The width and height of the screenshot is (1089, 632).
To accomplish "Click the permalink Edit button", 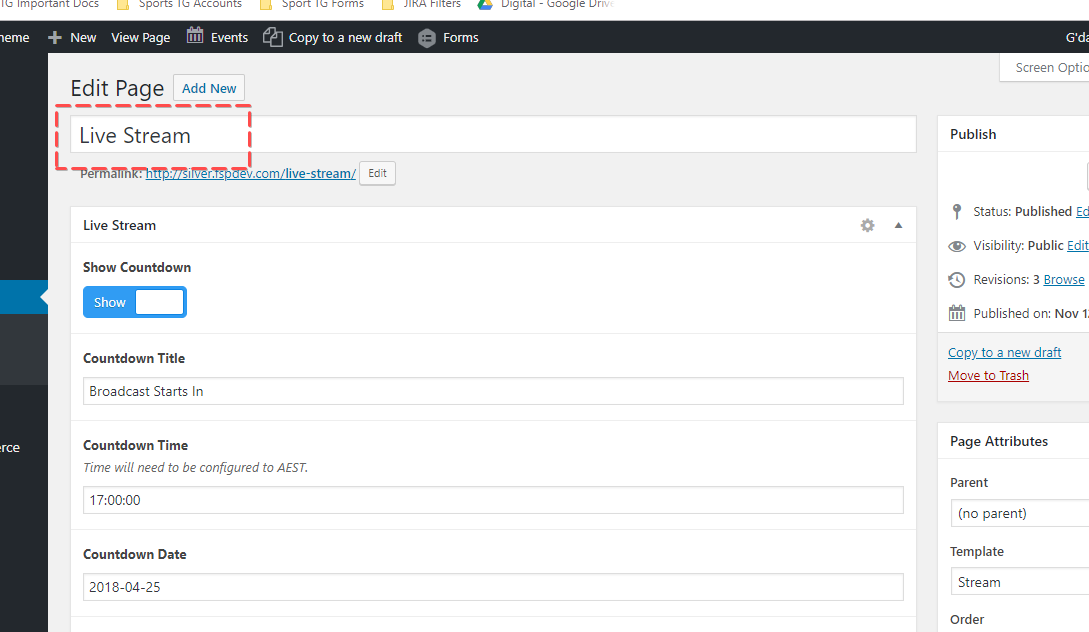I will point(377,174).
